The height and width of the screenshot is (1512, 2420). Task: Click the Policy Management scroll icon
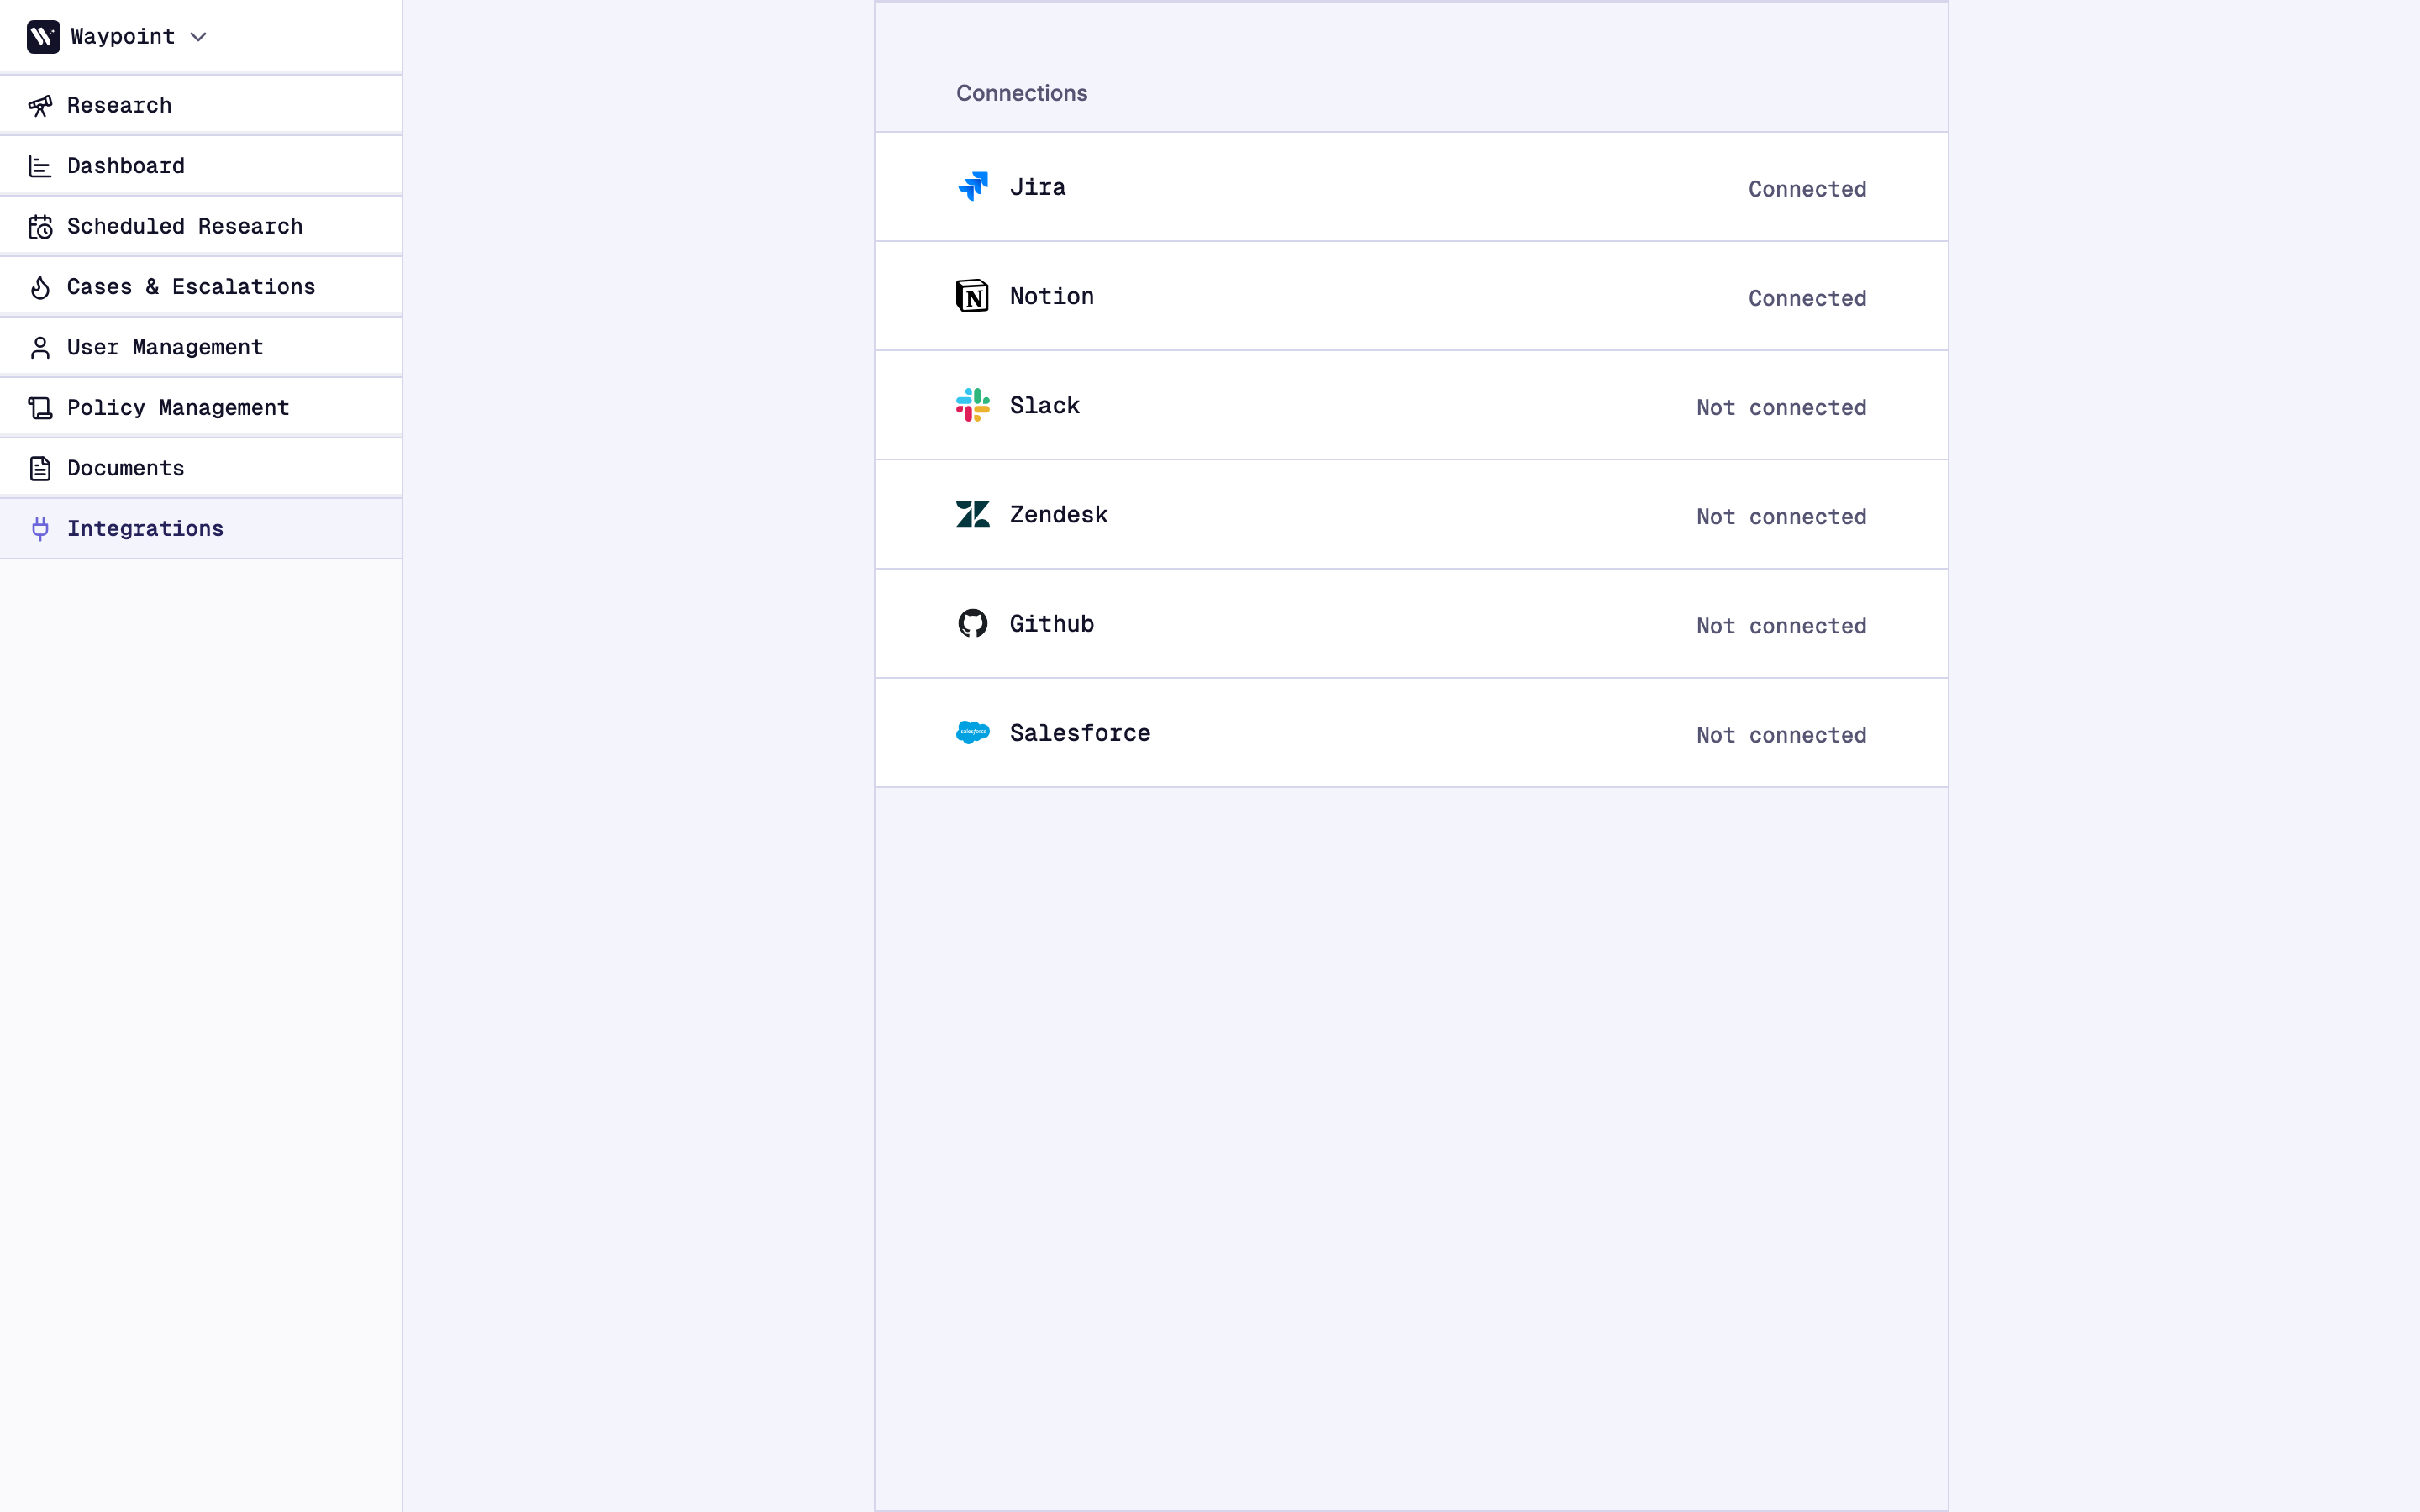(40, 408)
